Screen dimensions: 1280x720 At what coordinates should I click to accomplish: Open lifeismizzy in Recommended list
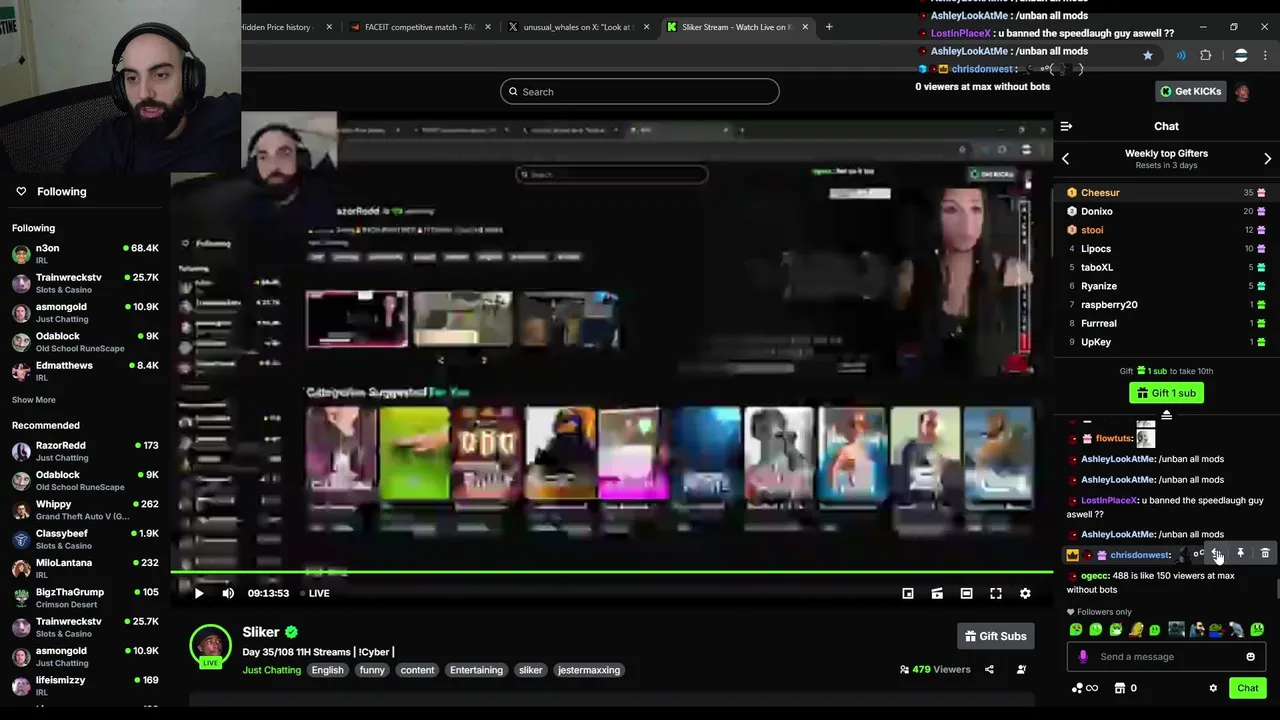click(x=85, y=685)
